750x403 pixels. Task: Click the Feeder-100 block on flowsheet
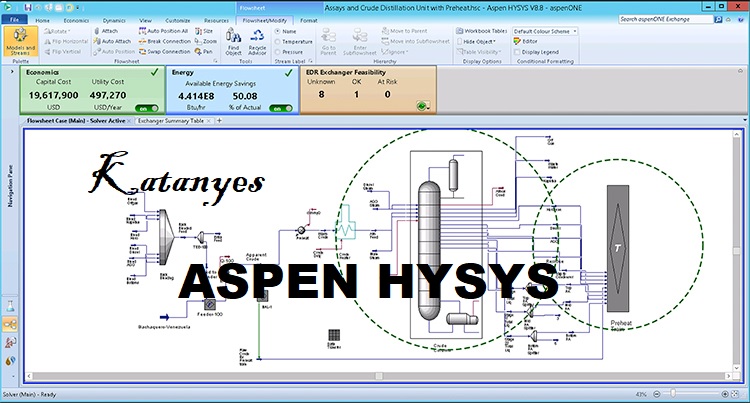210,304
